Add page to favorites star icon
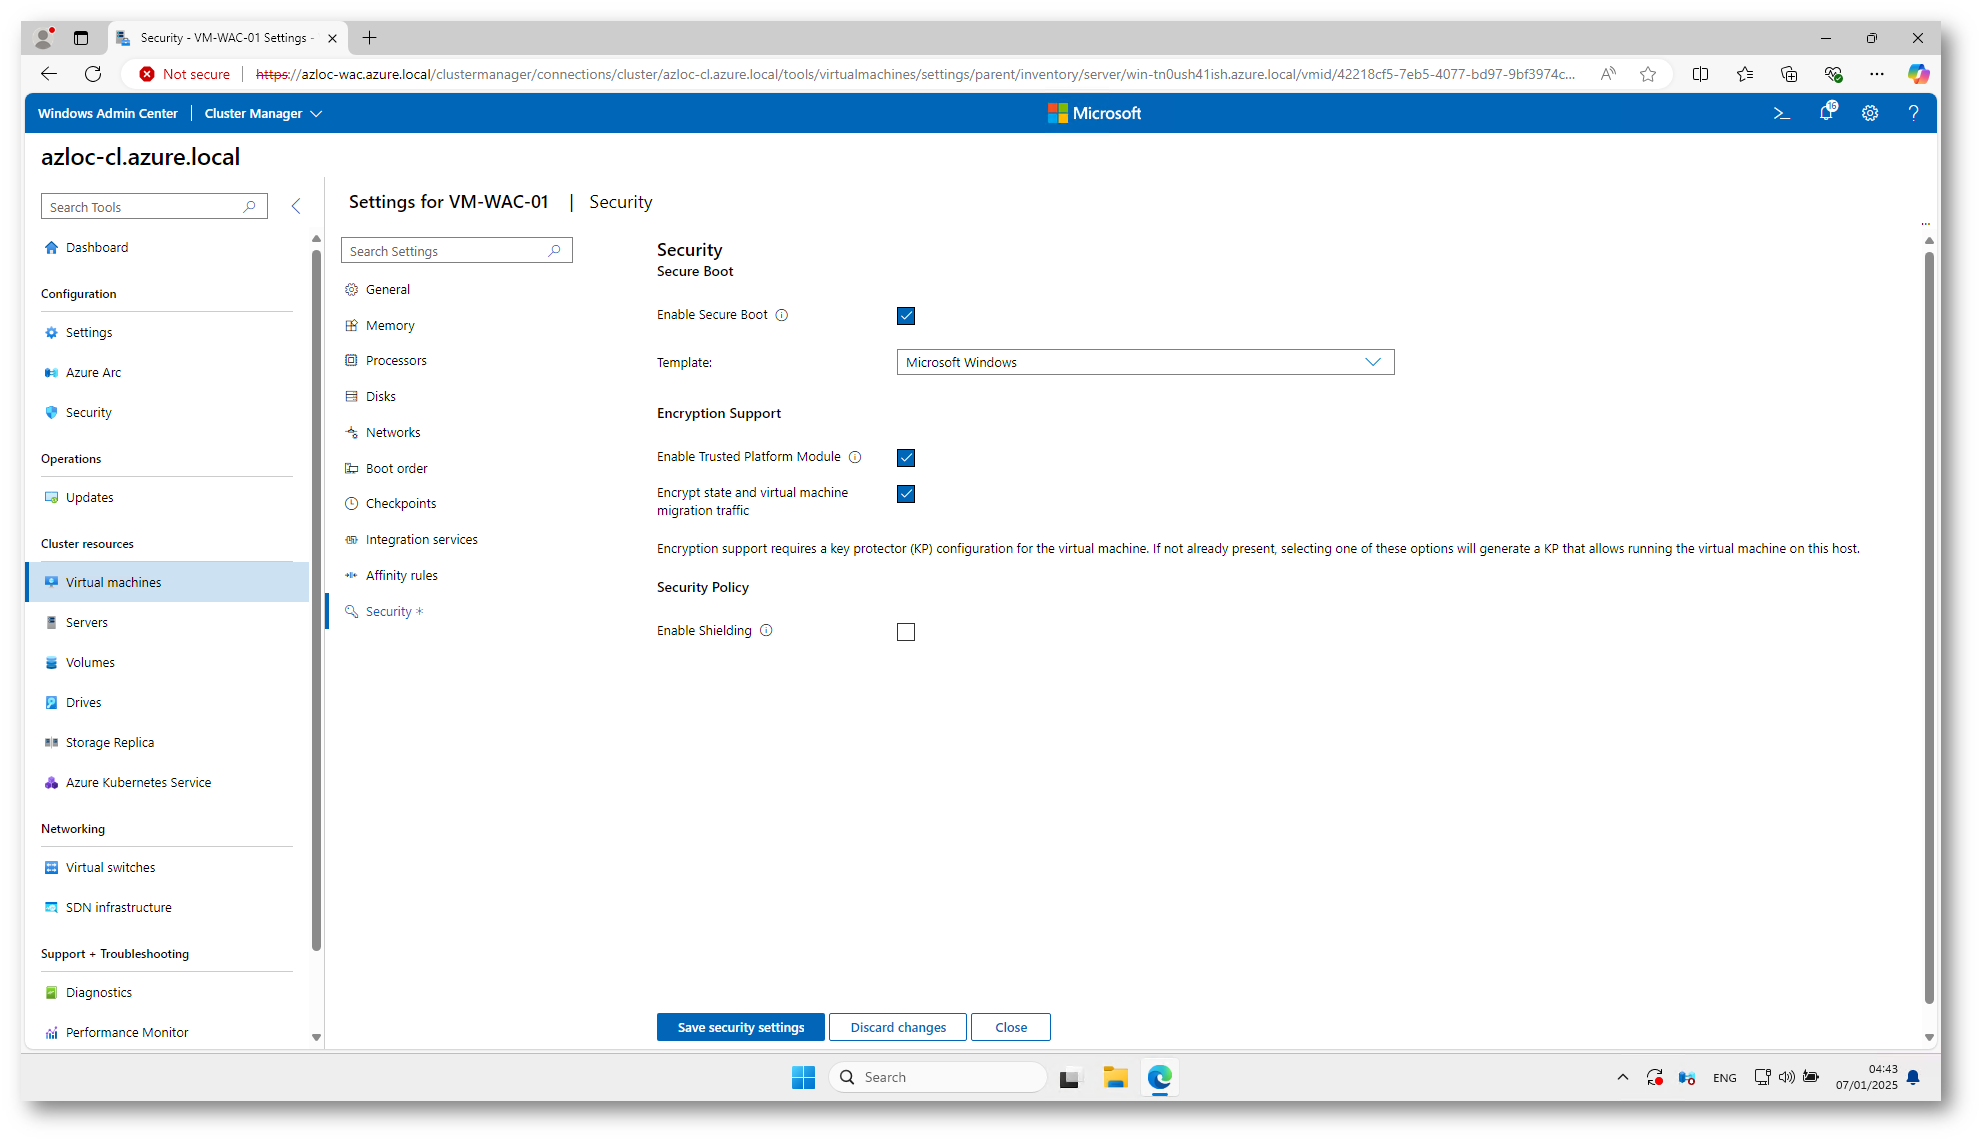This screenshot has height=1143, width=1983. coord(1648,74)
